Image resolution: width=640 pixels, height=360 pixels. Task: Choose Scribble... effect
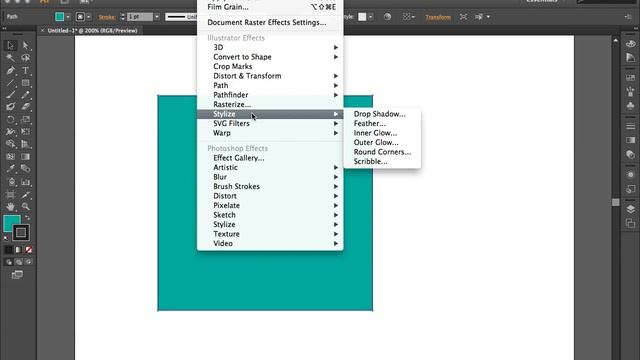382,161
